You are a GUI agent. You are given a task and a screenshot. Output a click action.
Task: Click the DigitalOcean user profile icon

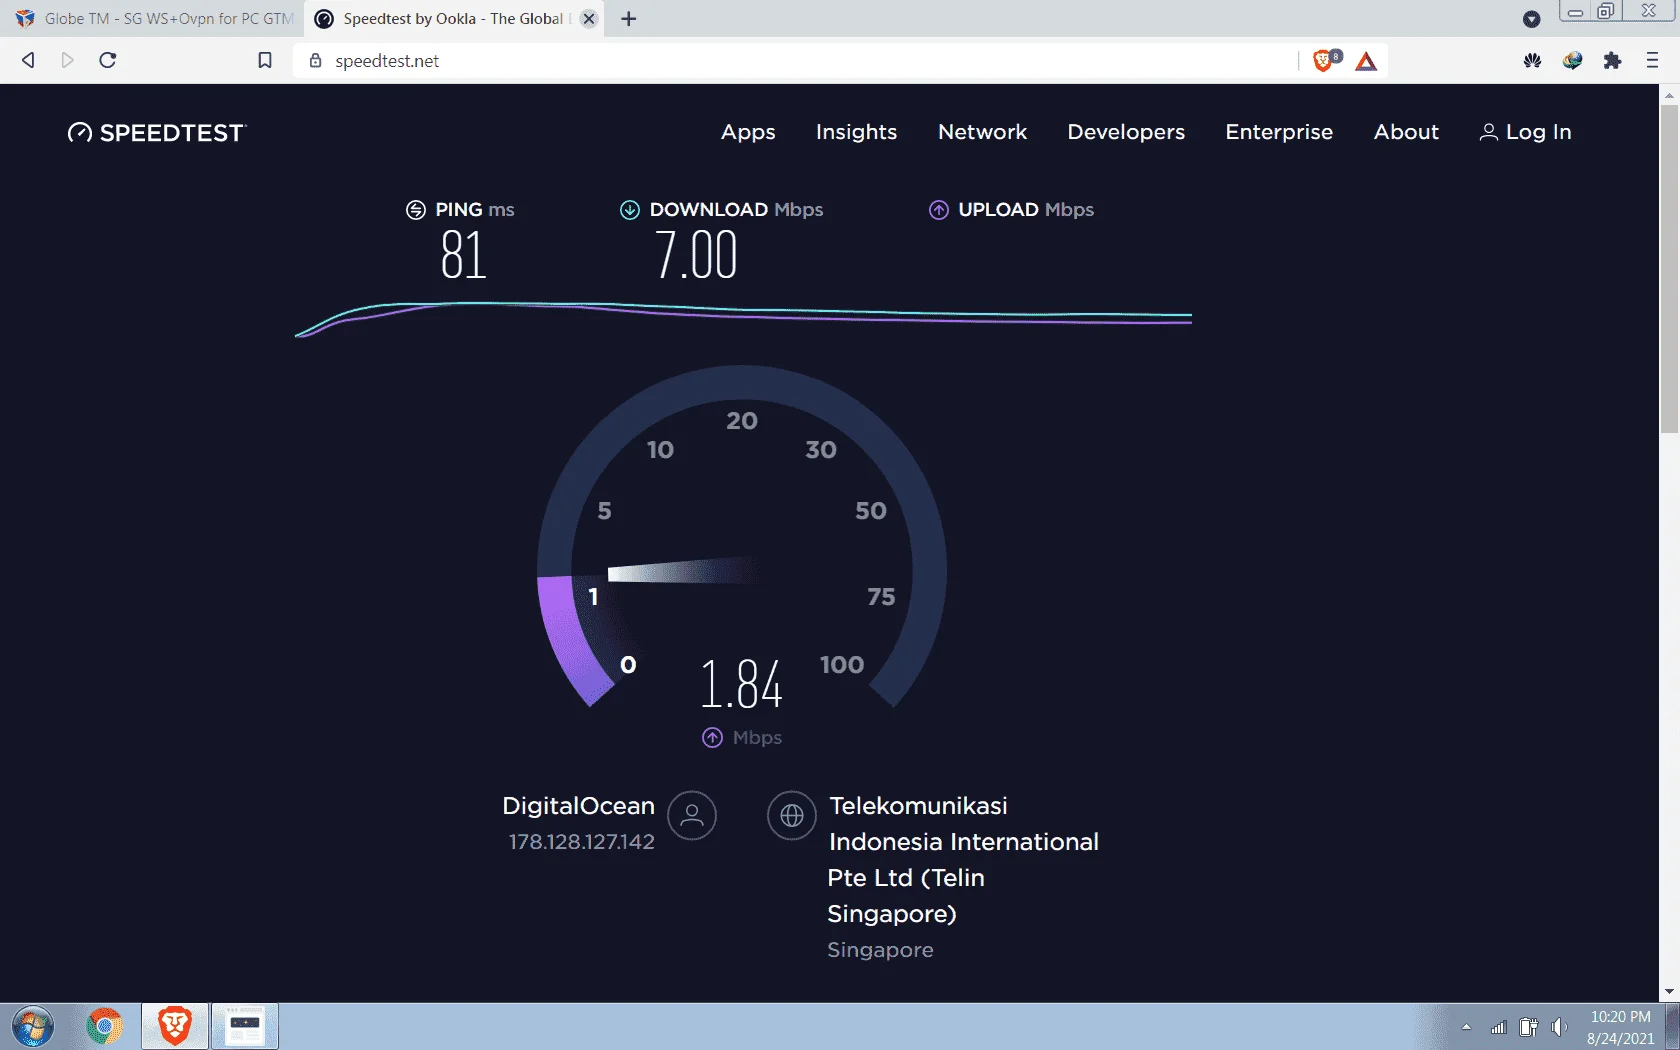[692, 816]
